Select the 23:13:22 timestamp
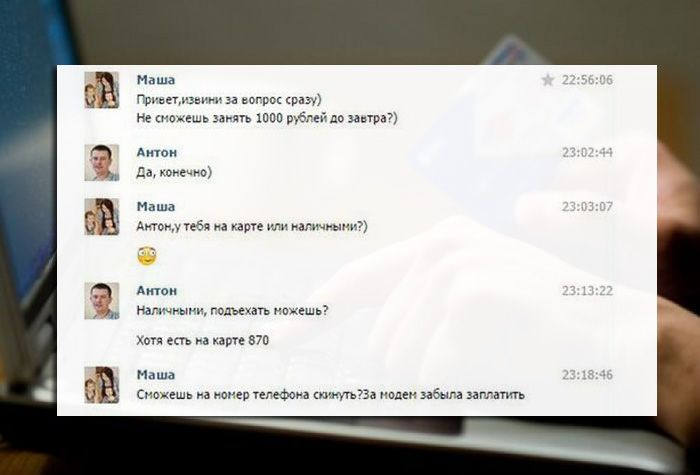This screenshot has height=475, width=700. tap(587, 291)
